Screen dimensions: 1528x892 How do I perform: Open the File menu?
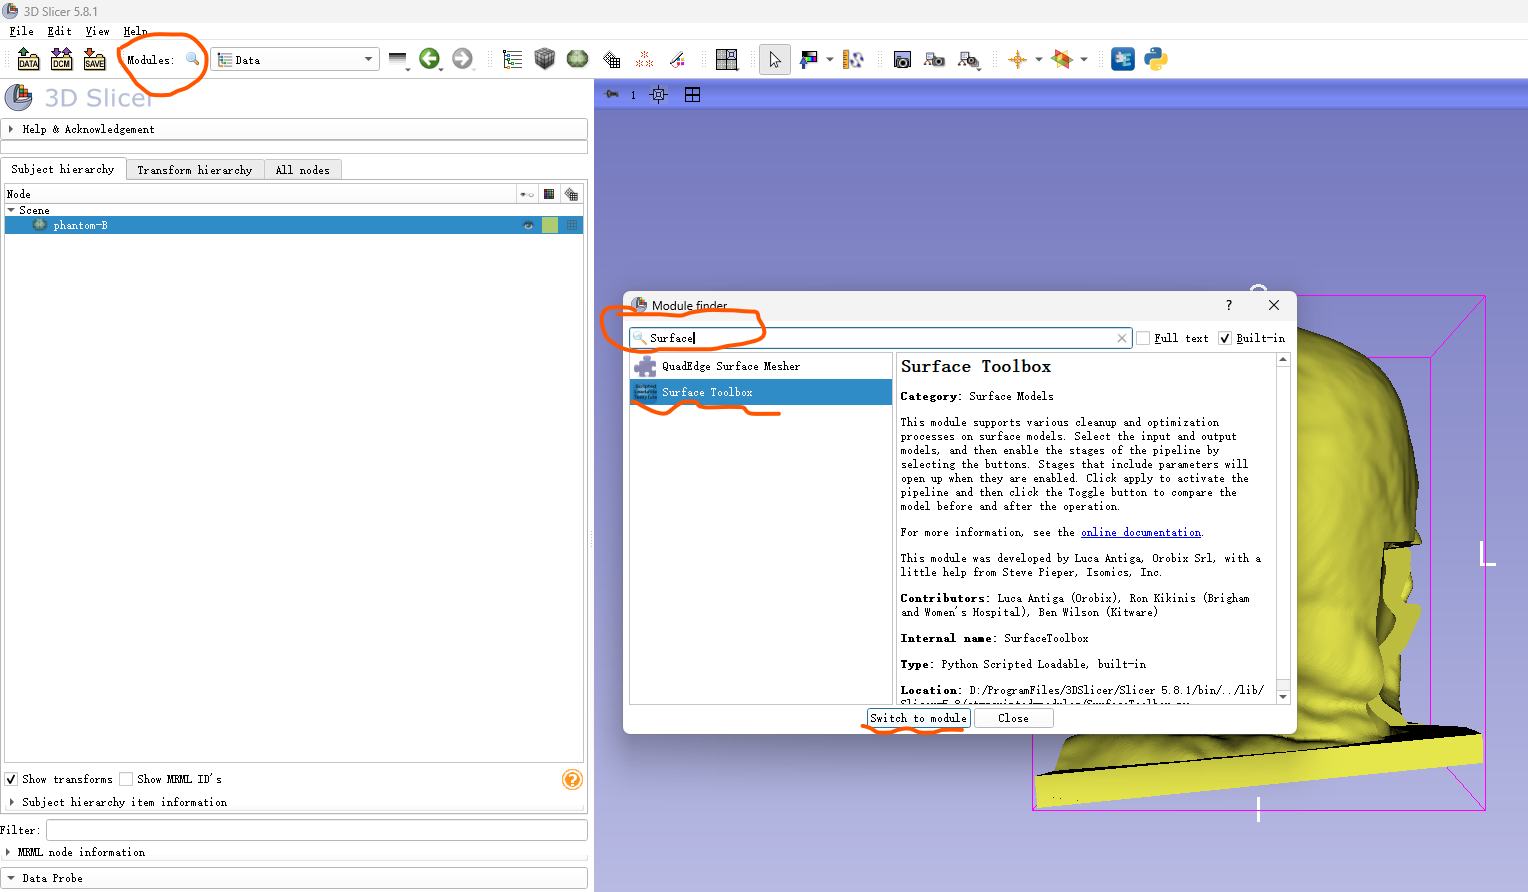coord(21,31)
